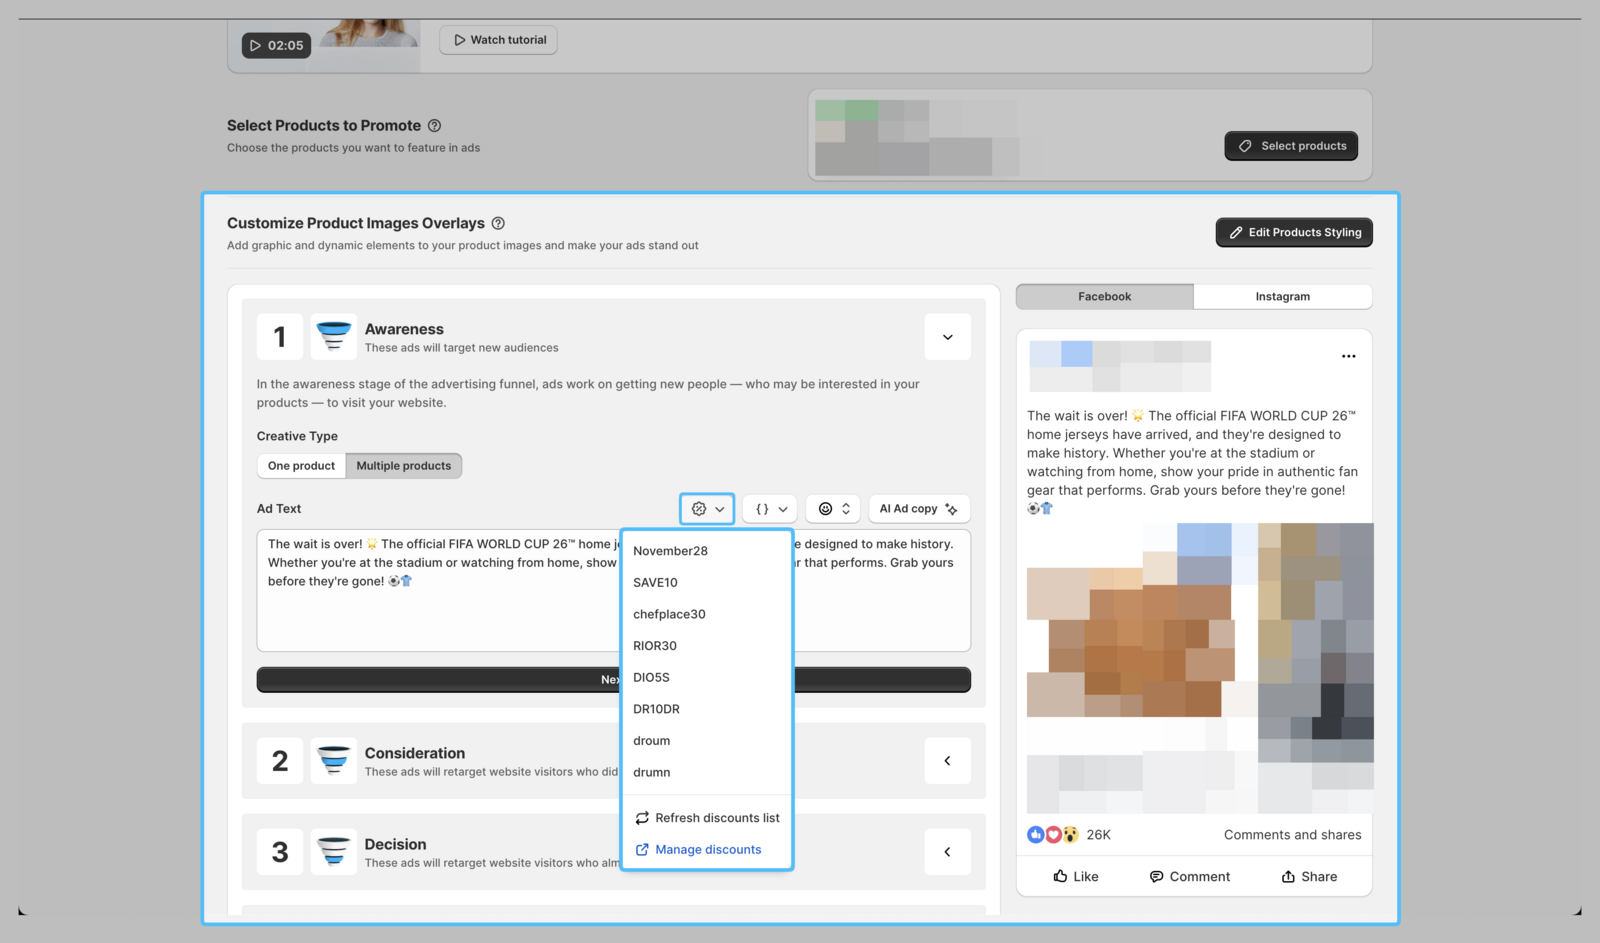Expand the Consideration section

(947, 761)
